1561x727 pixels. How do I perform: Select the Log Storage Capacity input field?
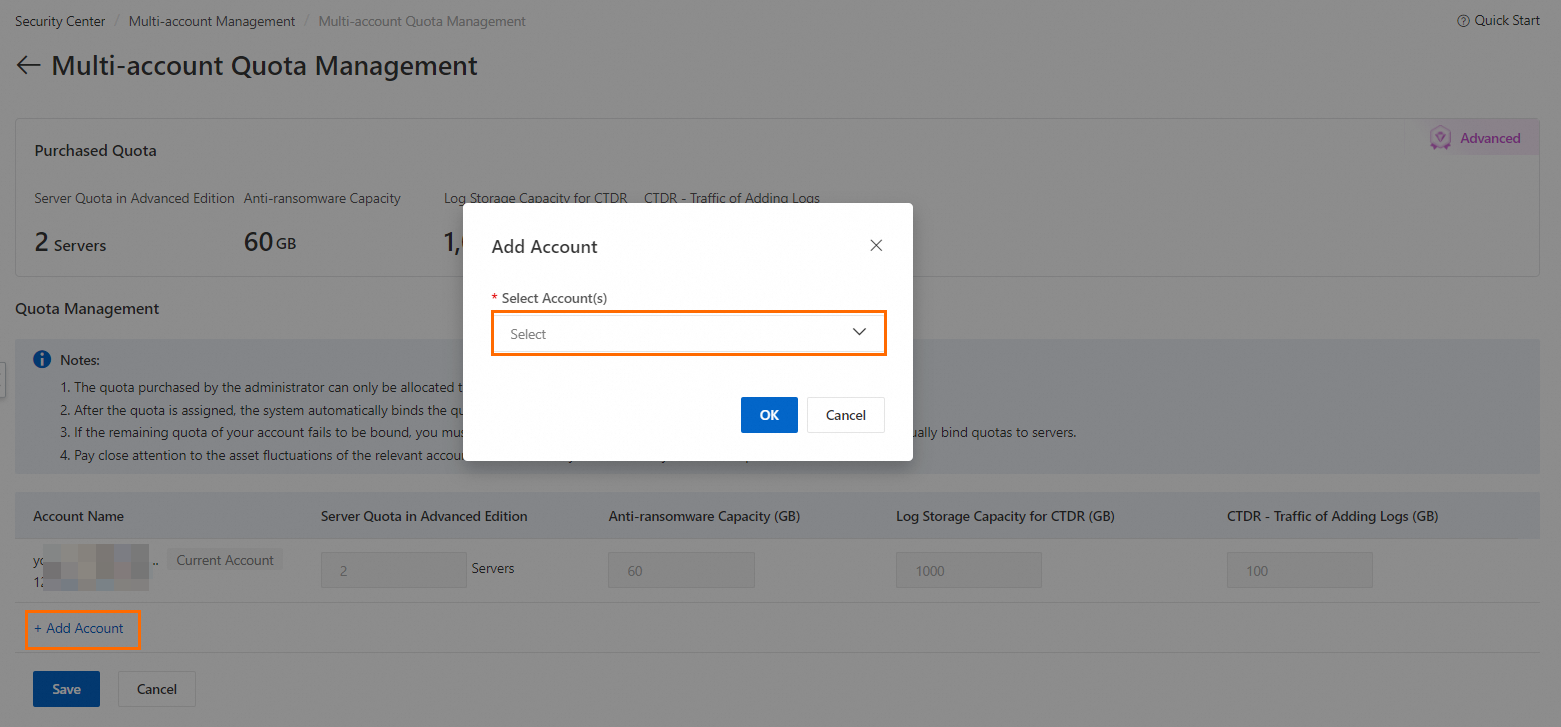(968, 570)
